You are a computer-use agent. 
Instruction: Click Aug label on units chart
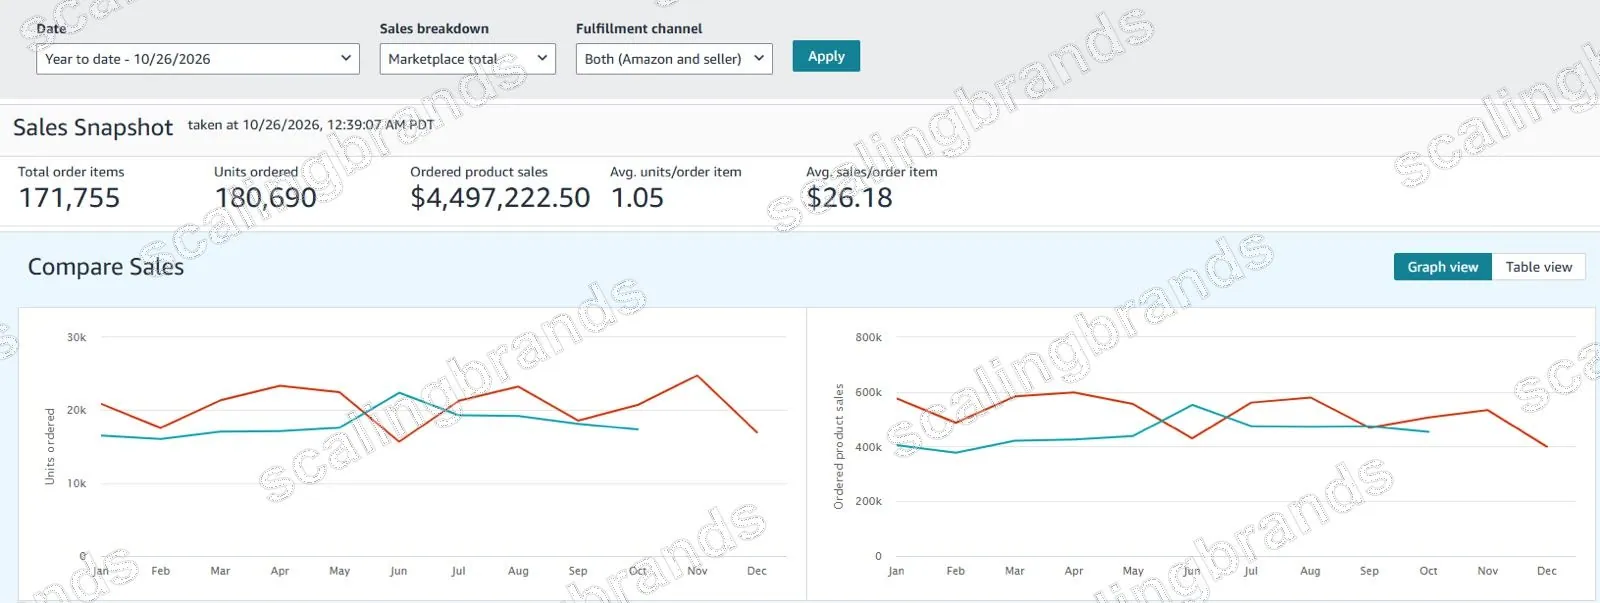click(518, 571)
